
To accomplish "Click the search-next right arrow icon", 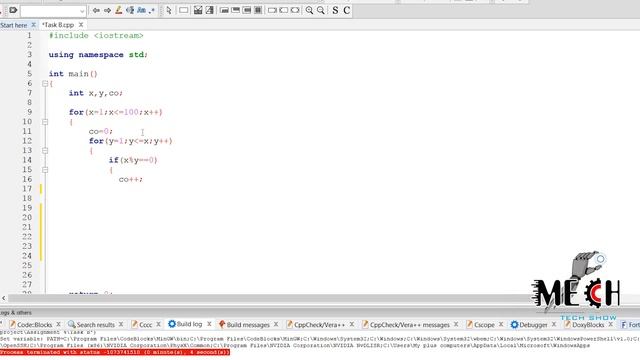I will click(x=107, y=10).
